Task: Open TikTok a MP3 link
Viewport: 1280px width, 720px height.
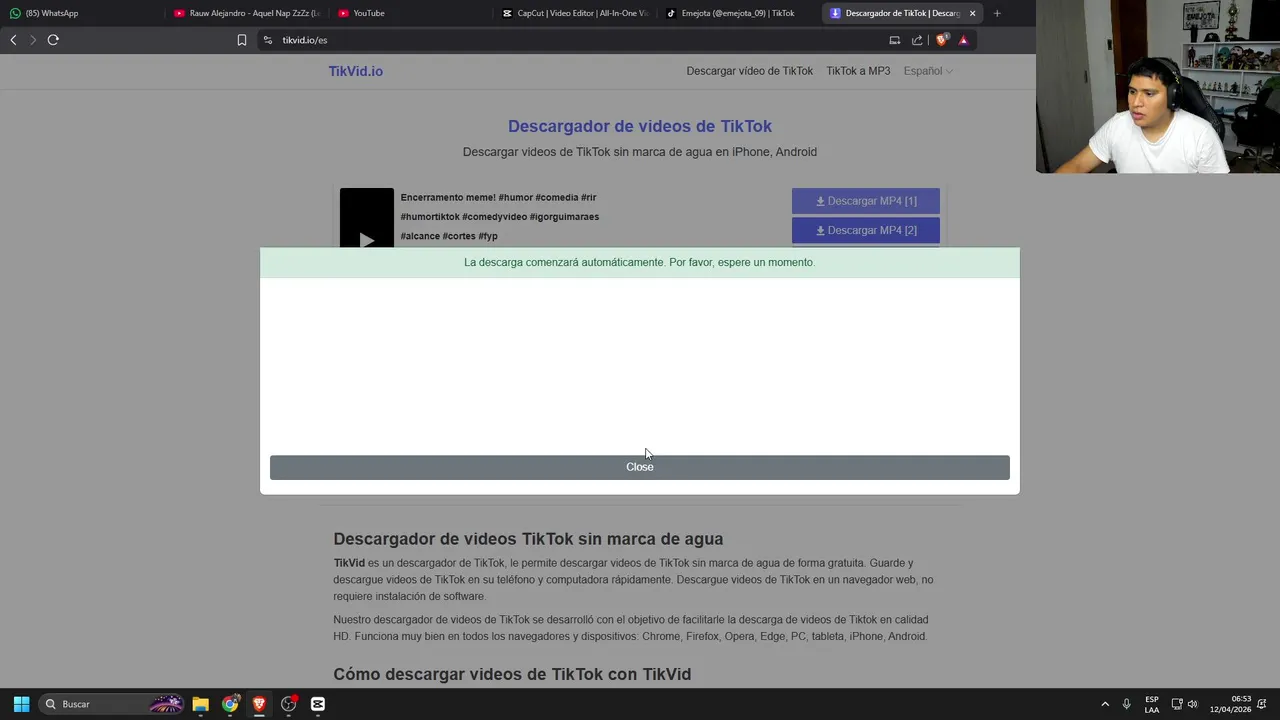Action: click(858, 71)
